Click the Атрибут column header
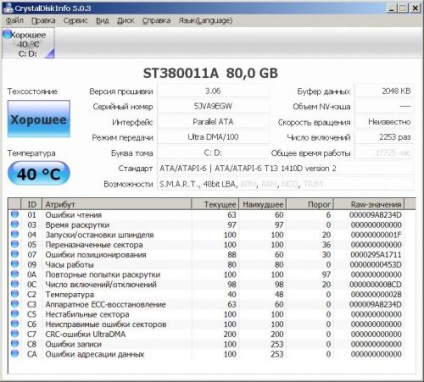The height and width of the screenshot is (382, 424). [117, 204]
